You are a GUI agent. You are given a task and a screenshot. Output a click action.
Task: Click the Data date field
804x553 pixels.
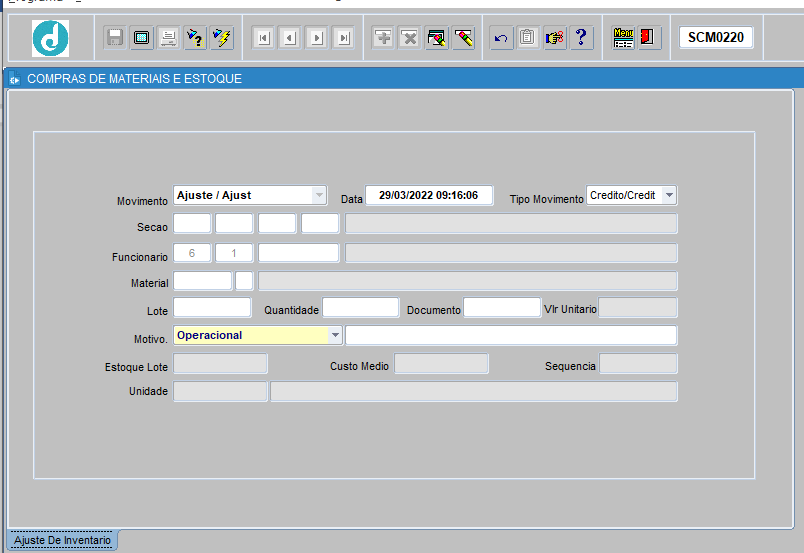coord(429,195)
